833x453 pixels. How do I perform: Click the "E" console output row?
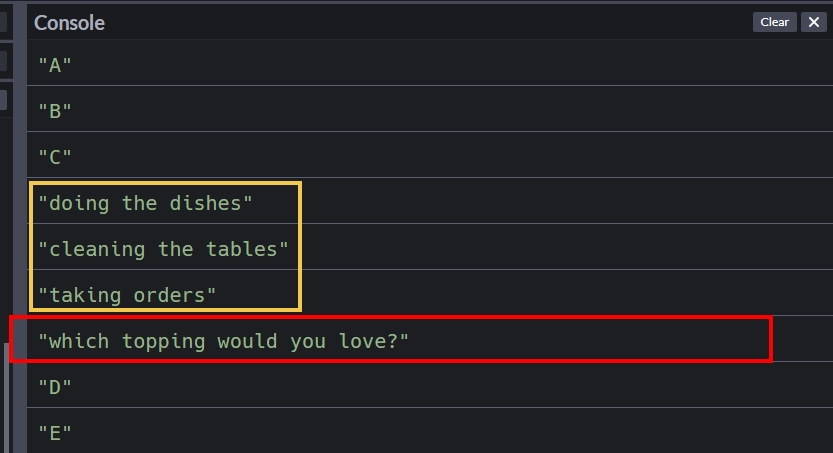[55, 433]
